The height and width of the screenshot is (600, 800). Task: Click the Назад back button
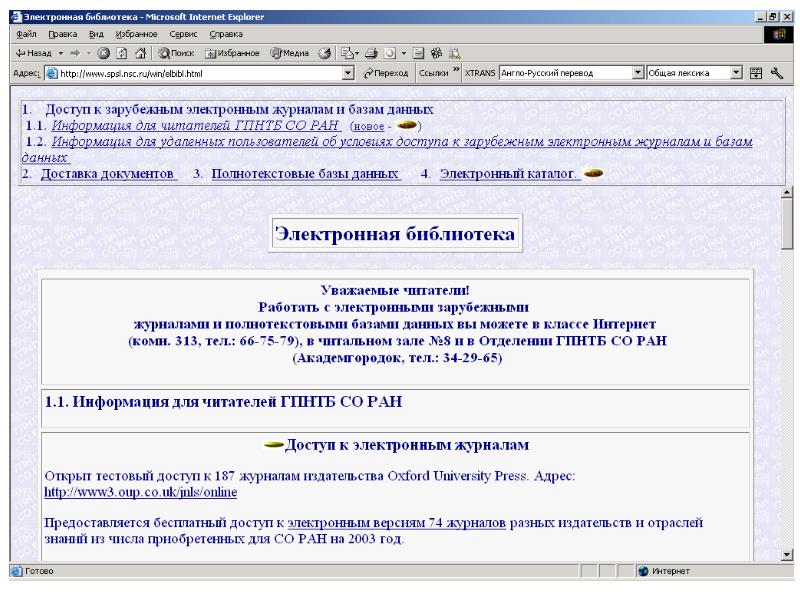(x=25, y=54)
